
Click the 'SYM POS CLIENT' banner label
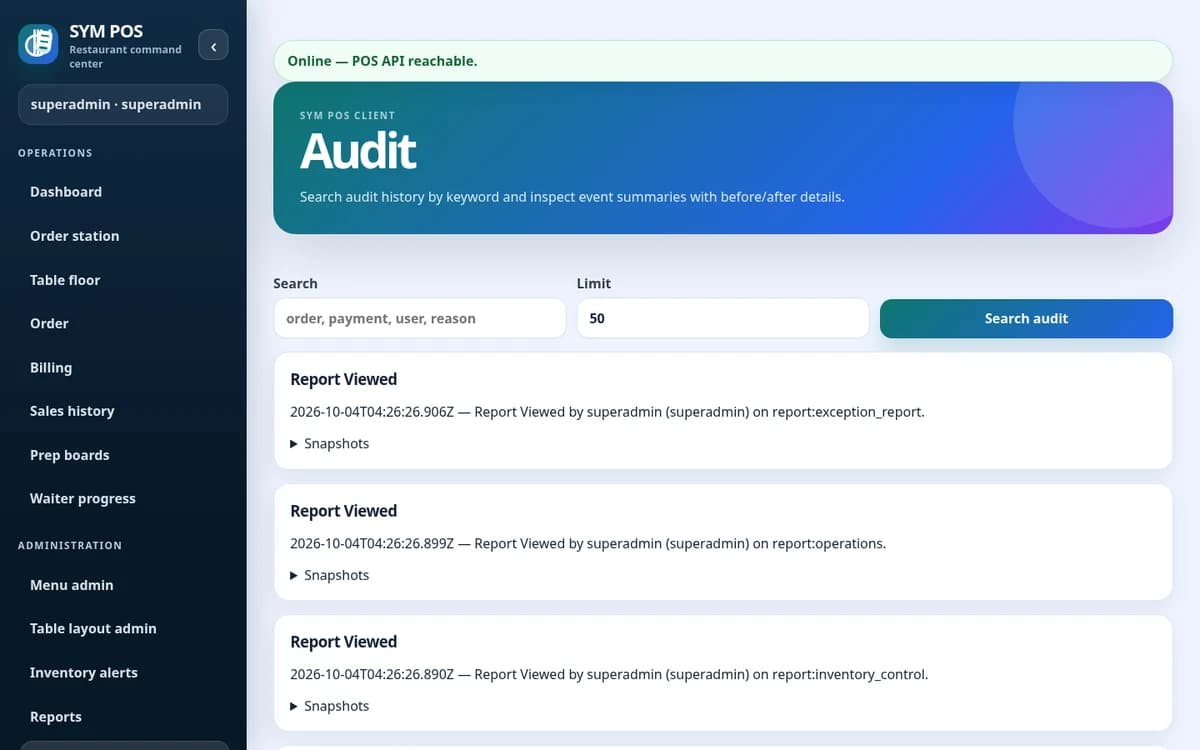[x=347, y=116]
